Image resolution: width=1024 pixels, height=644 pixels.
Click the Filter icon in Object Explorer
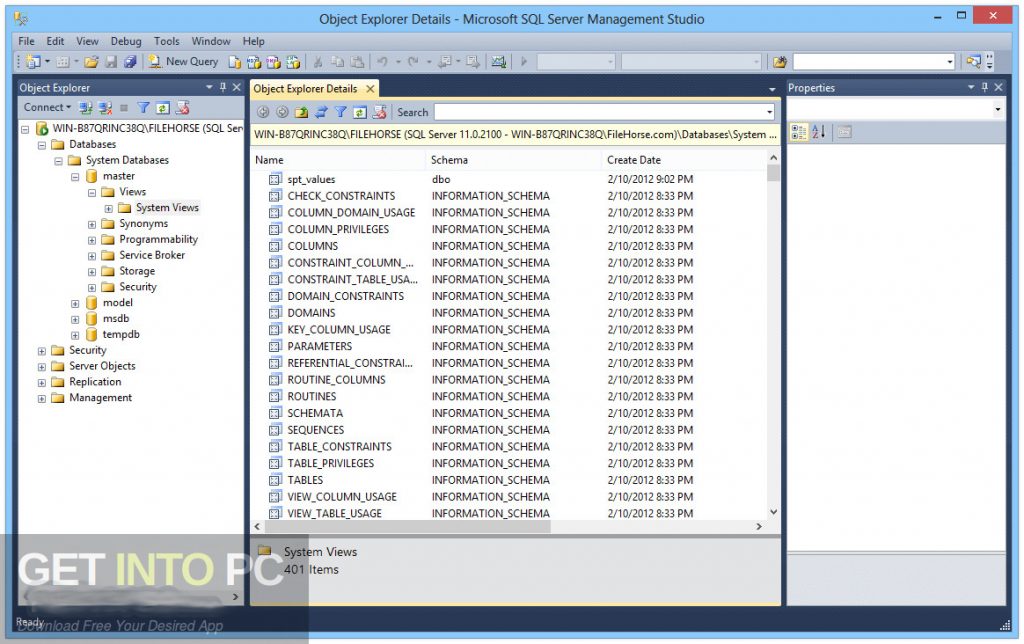coord(143,108)
